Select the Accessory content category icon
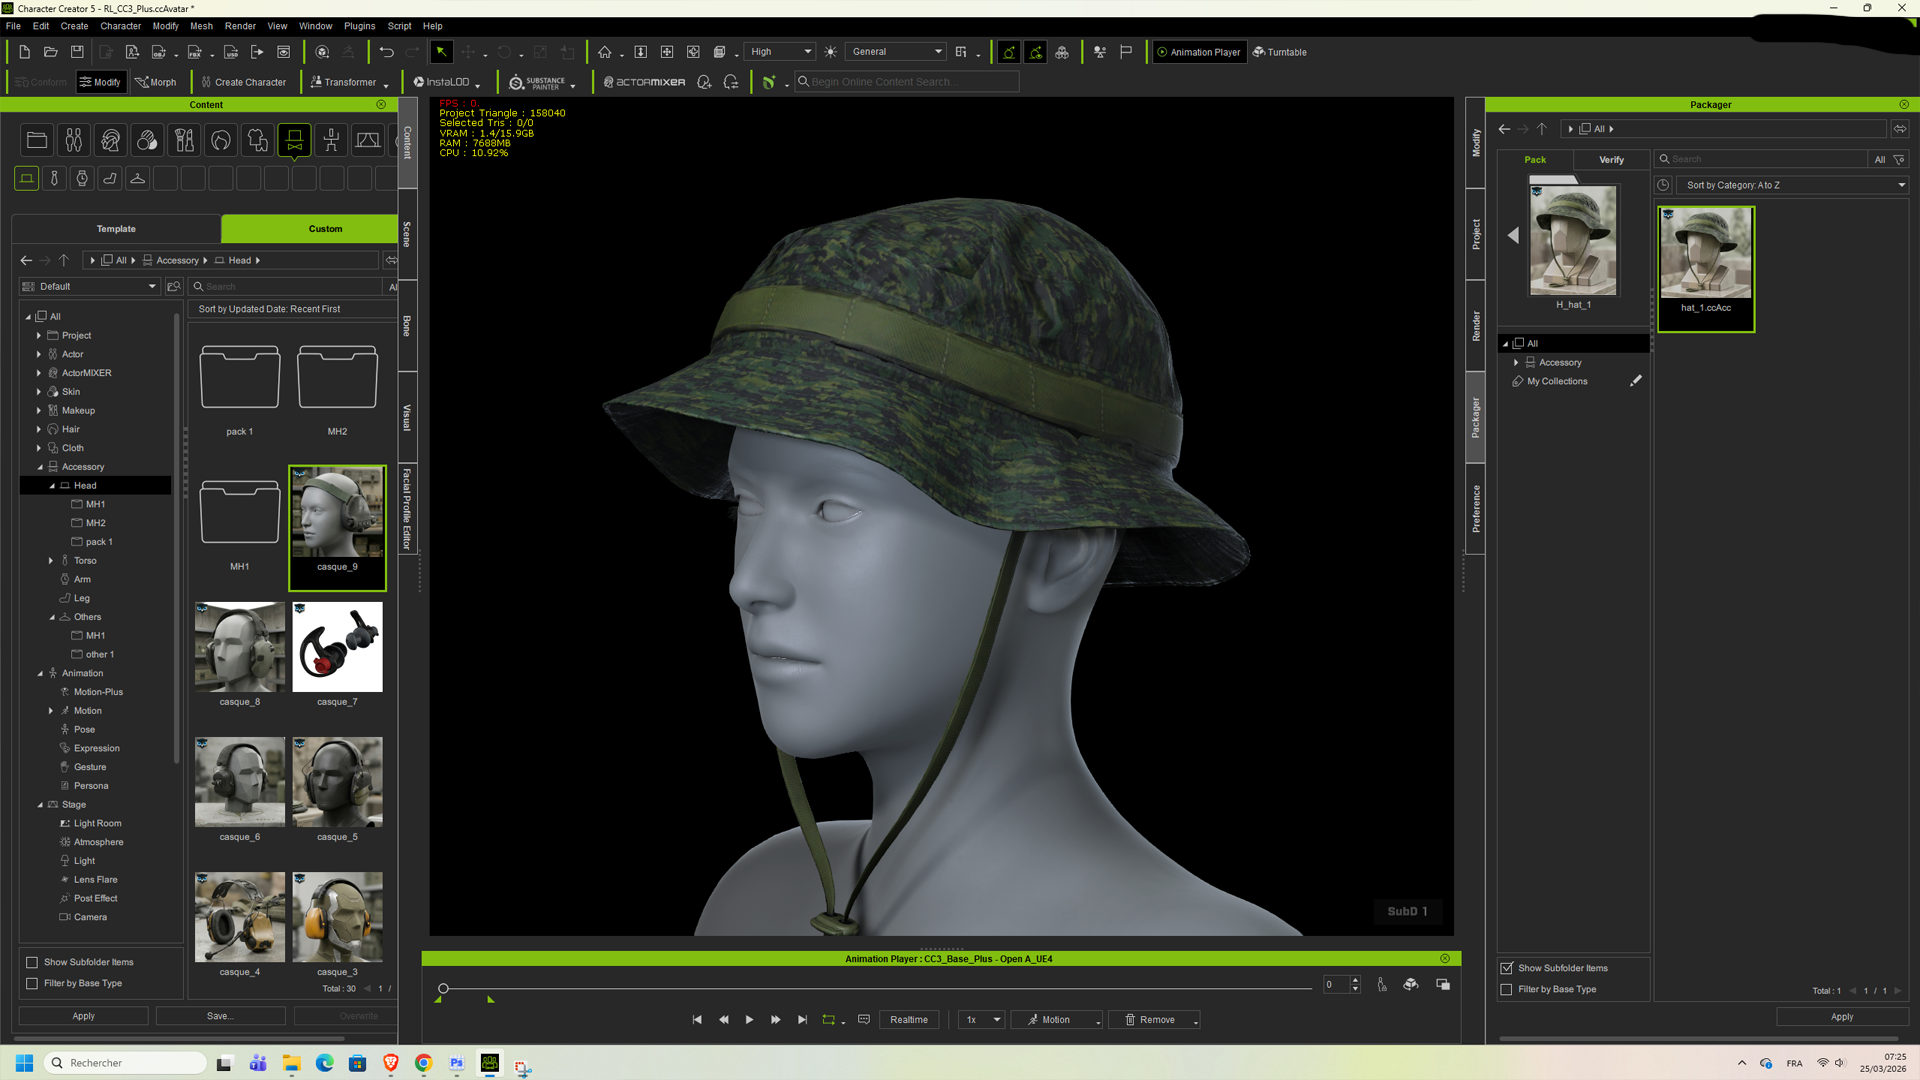This screenshot has height=1080, width=1920. point(295,141)
